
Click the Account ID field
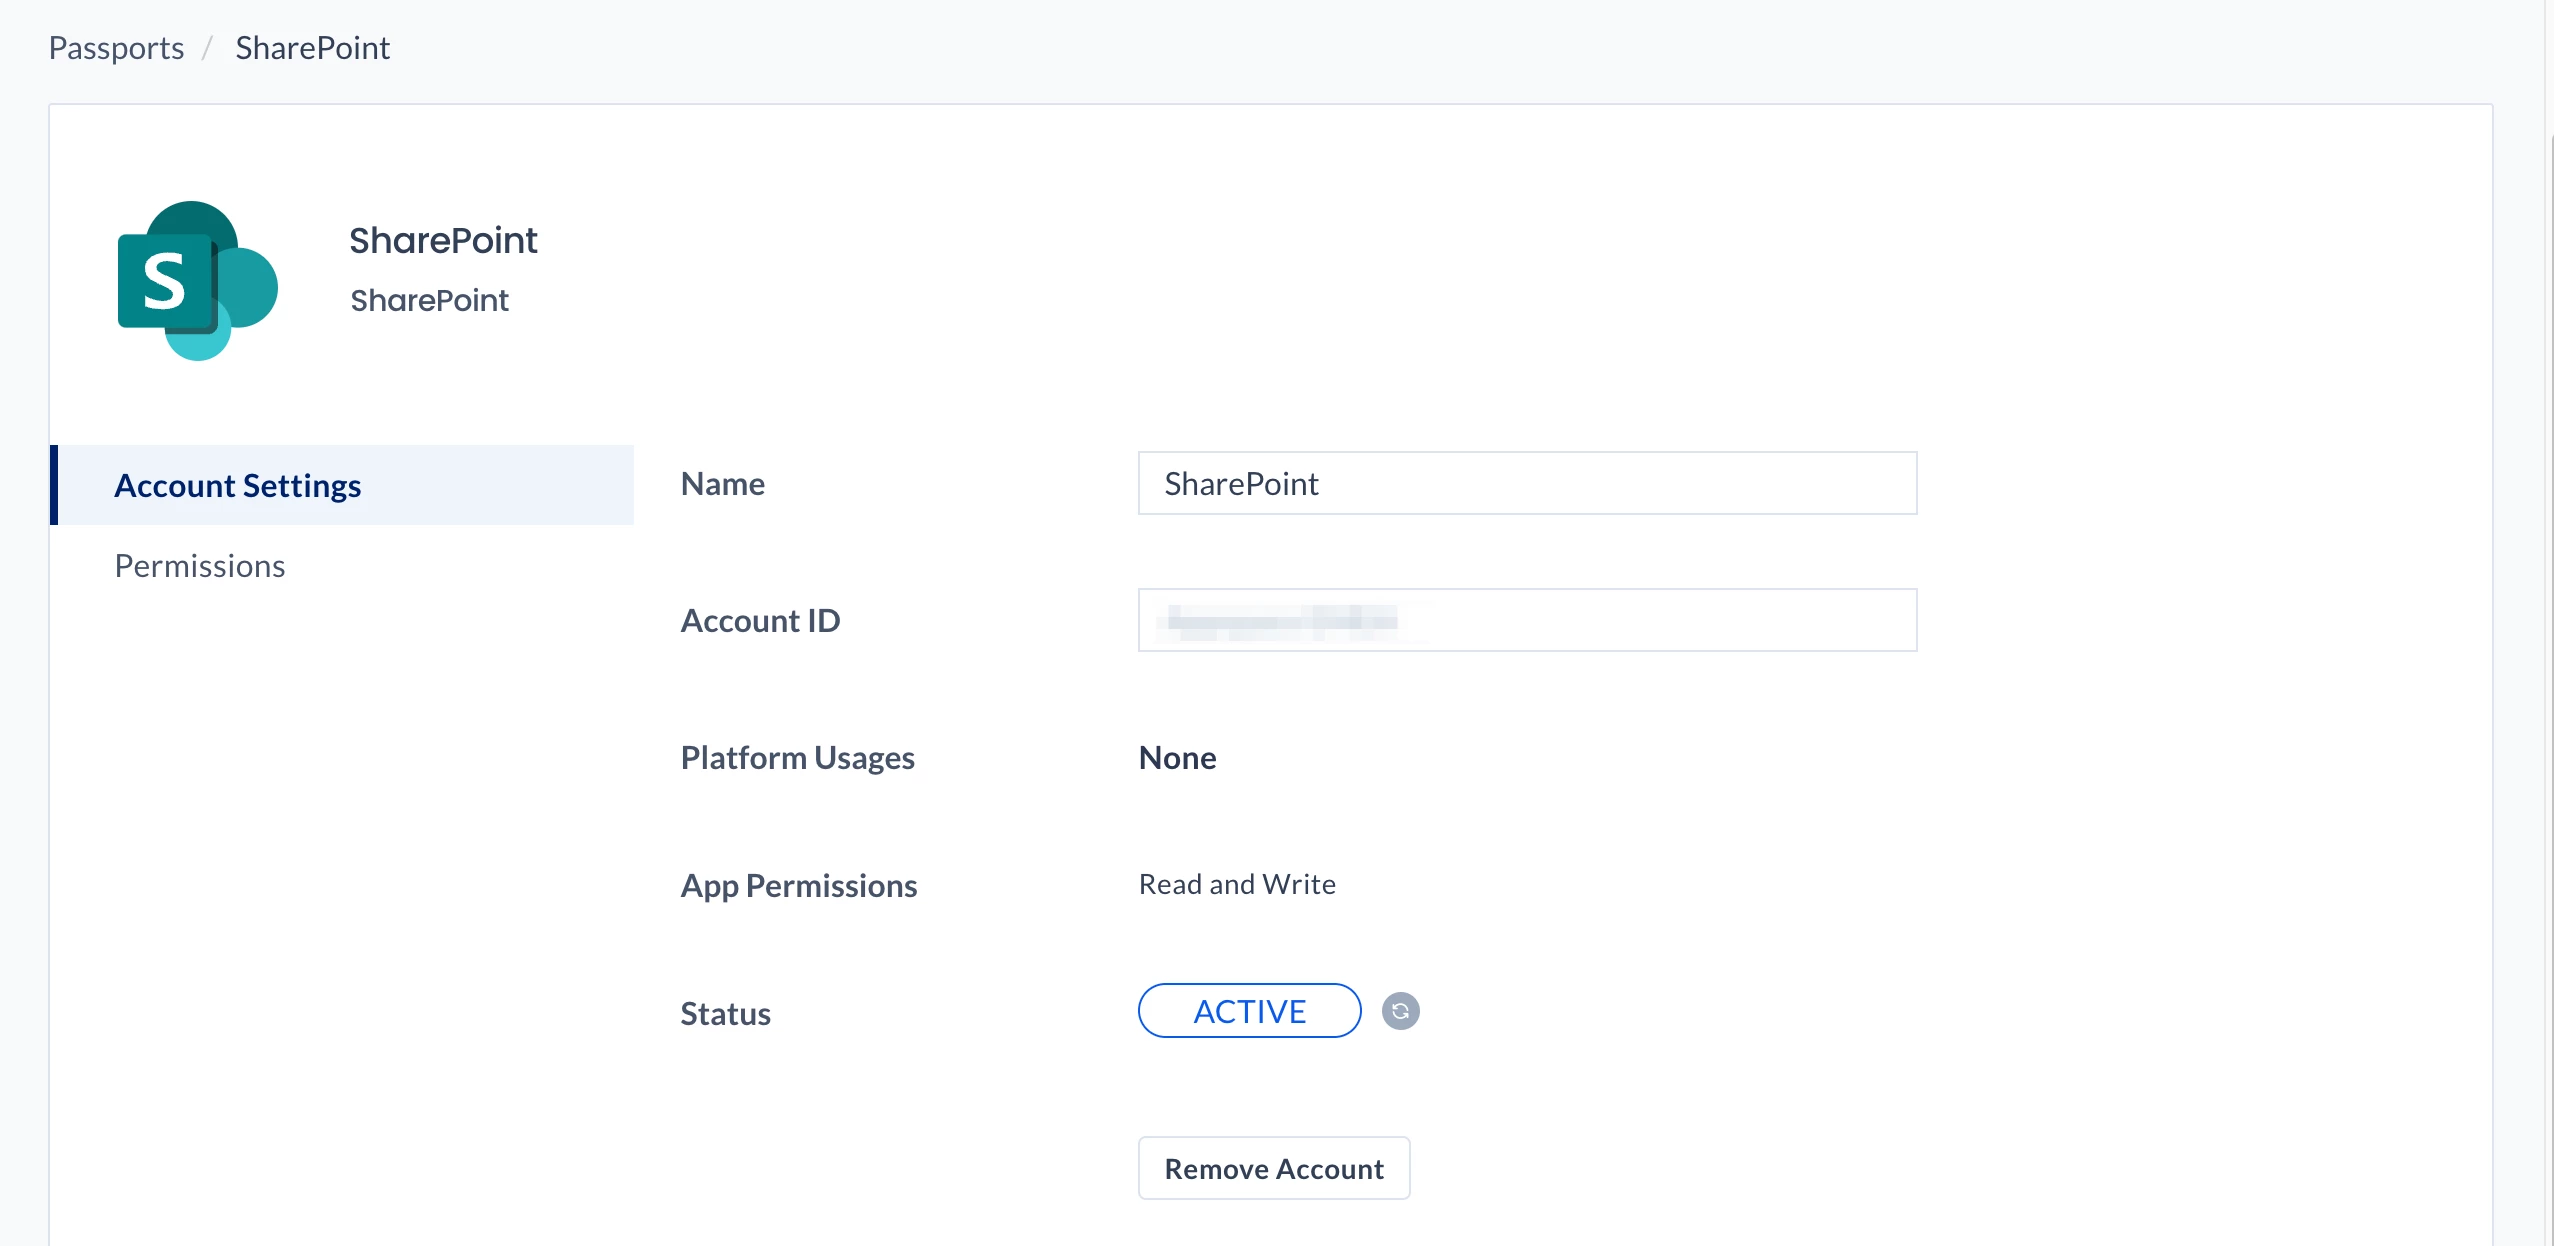pos(1526,621)
